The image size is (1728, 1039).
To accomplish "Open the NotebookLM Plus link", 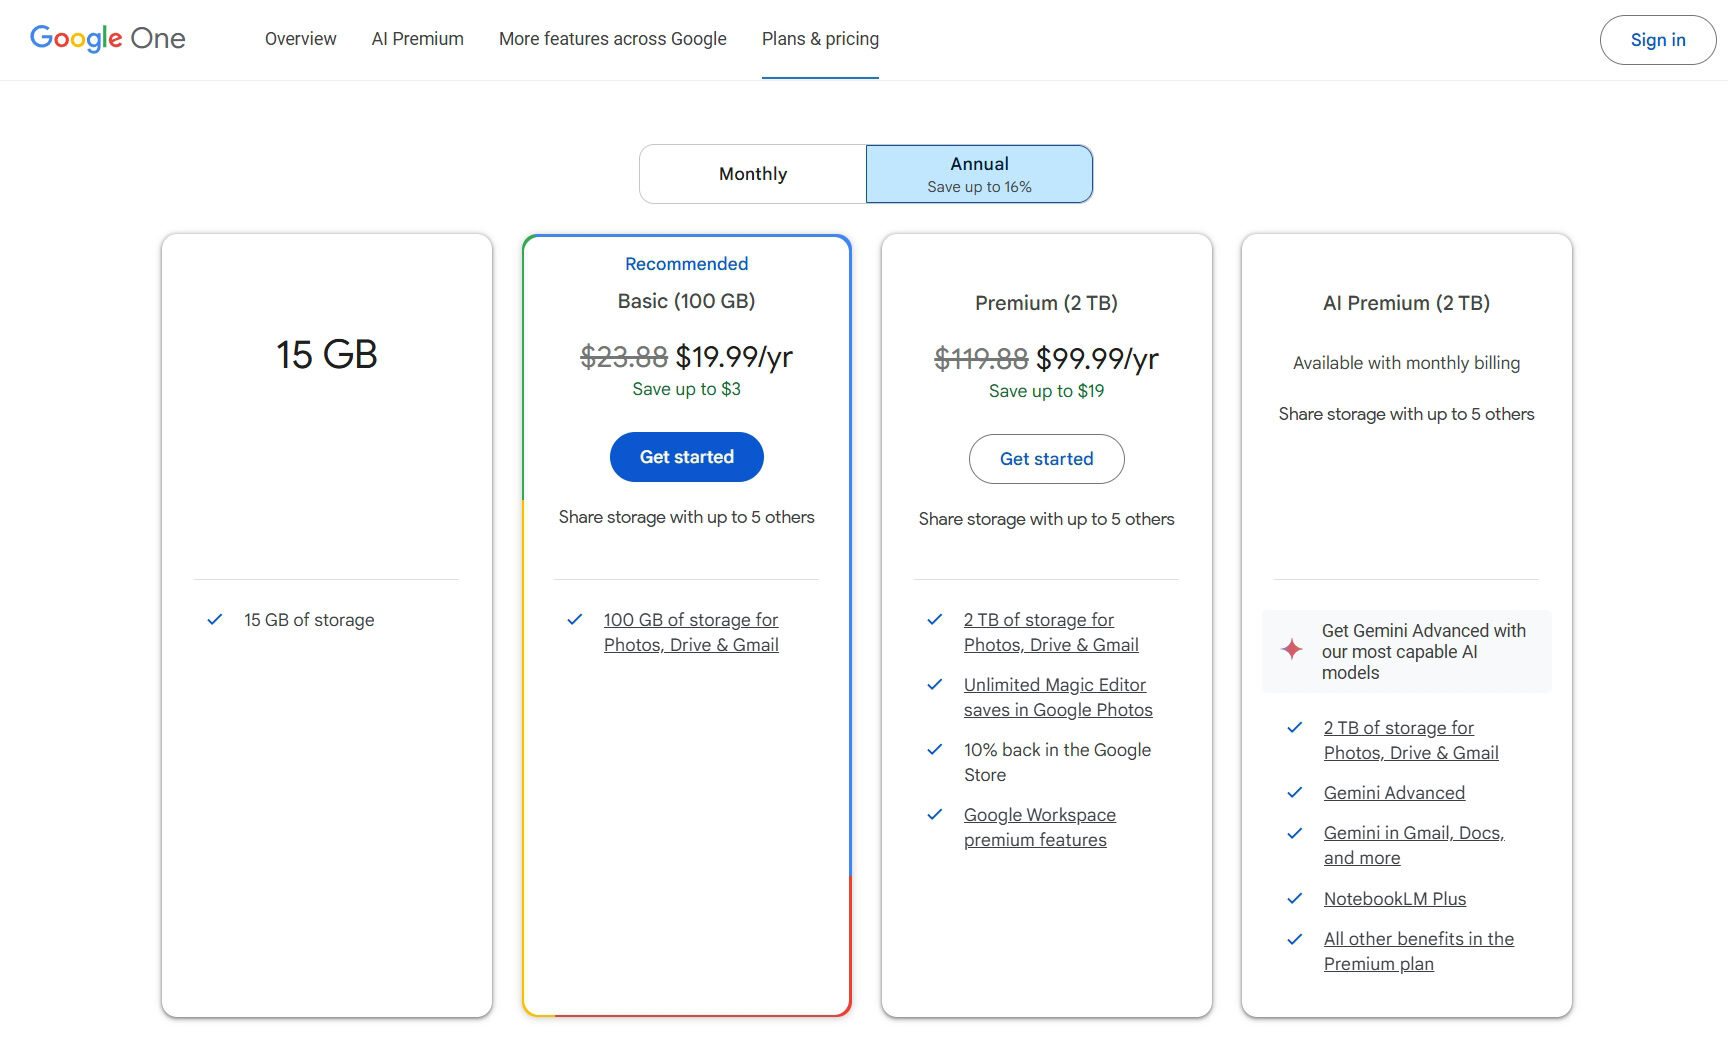I will pos(1394,899).
